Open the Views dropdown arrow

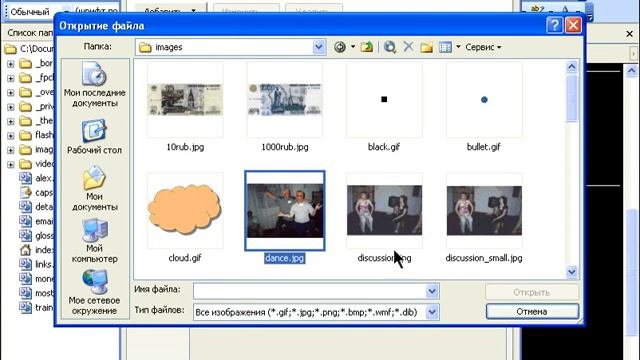[x=458, y=47]
